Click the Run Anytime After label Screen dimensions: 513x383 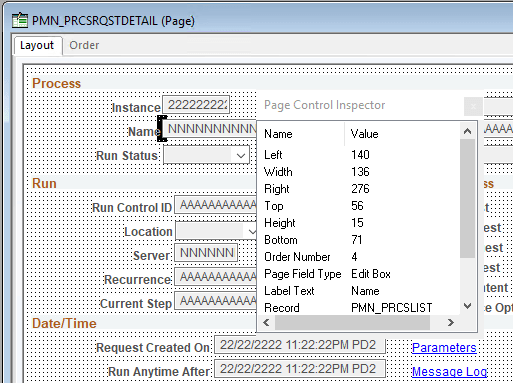click(x=159, y=372)
